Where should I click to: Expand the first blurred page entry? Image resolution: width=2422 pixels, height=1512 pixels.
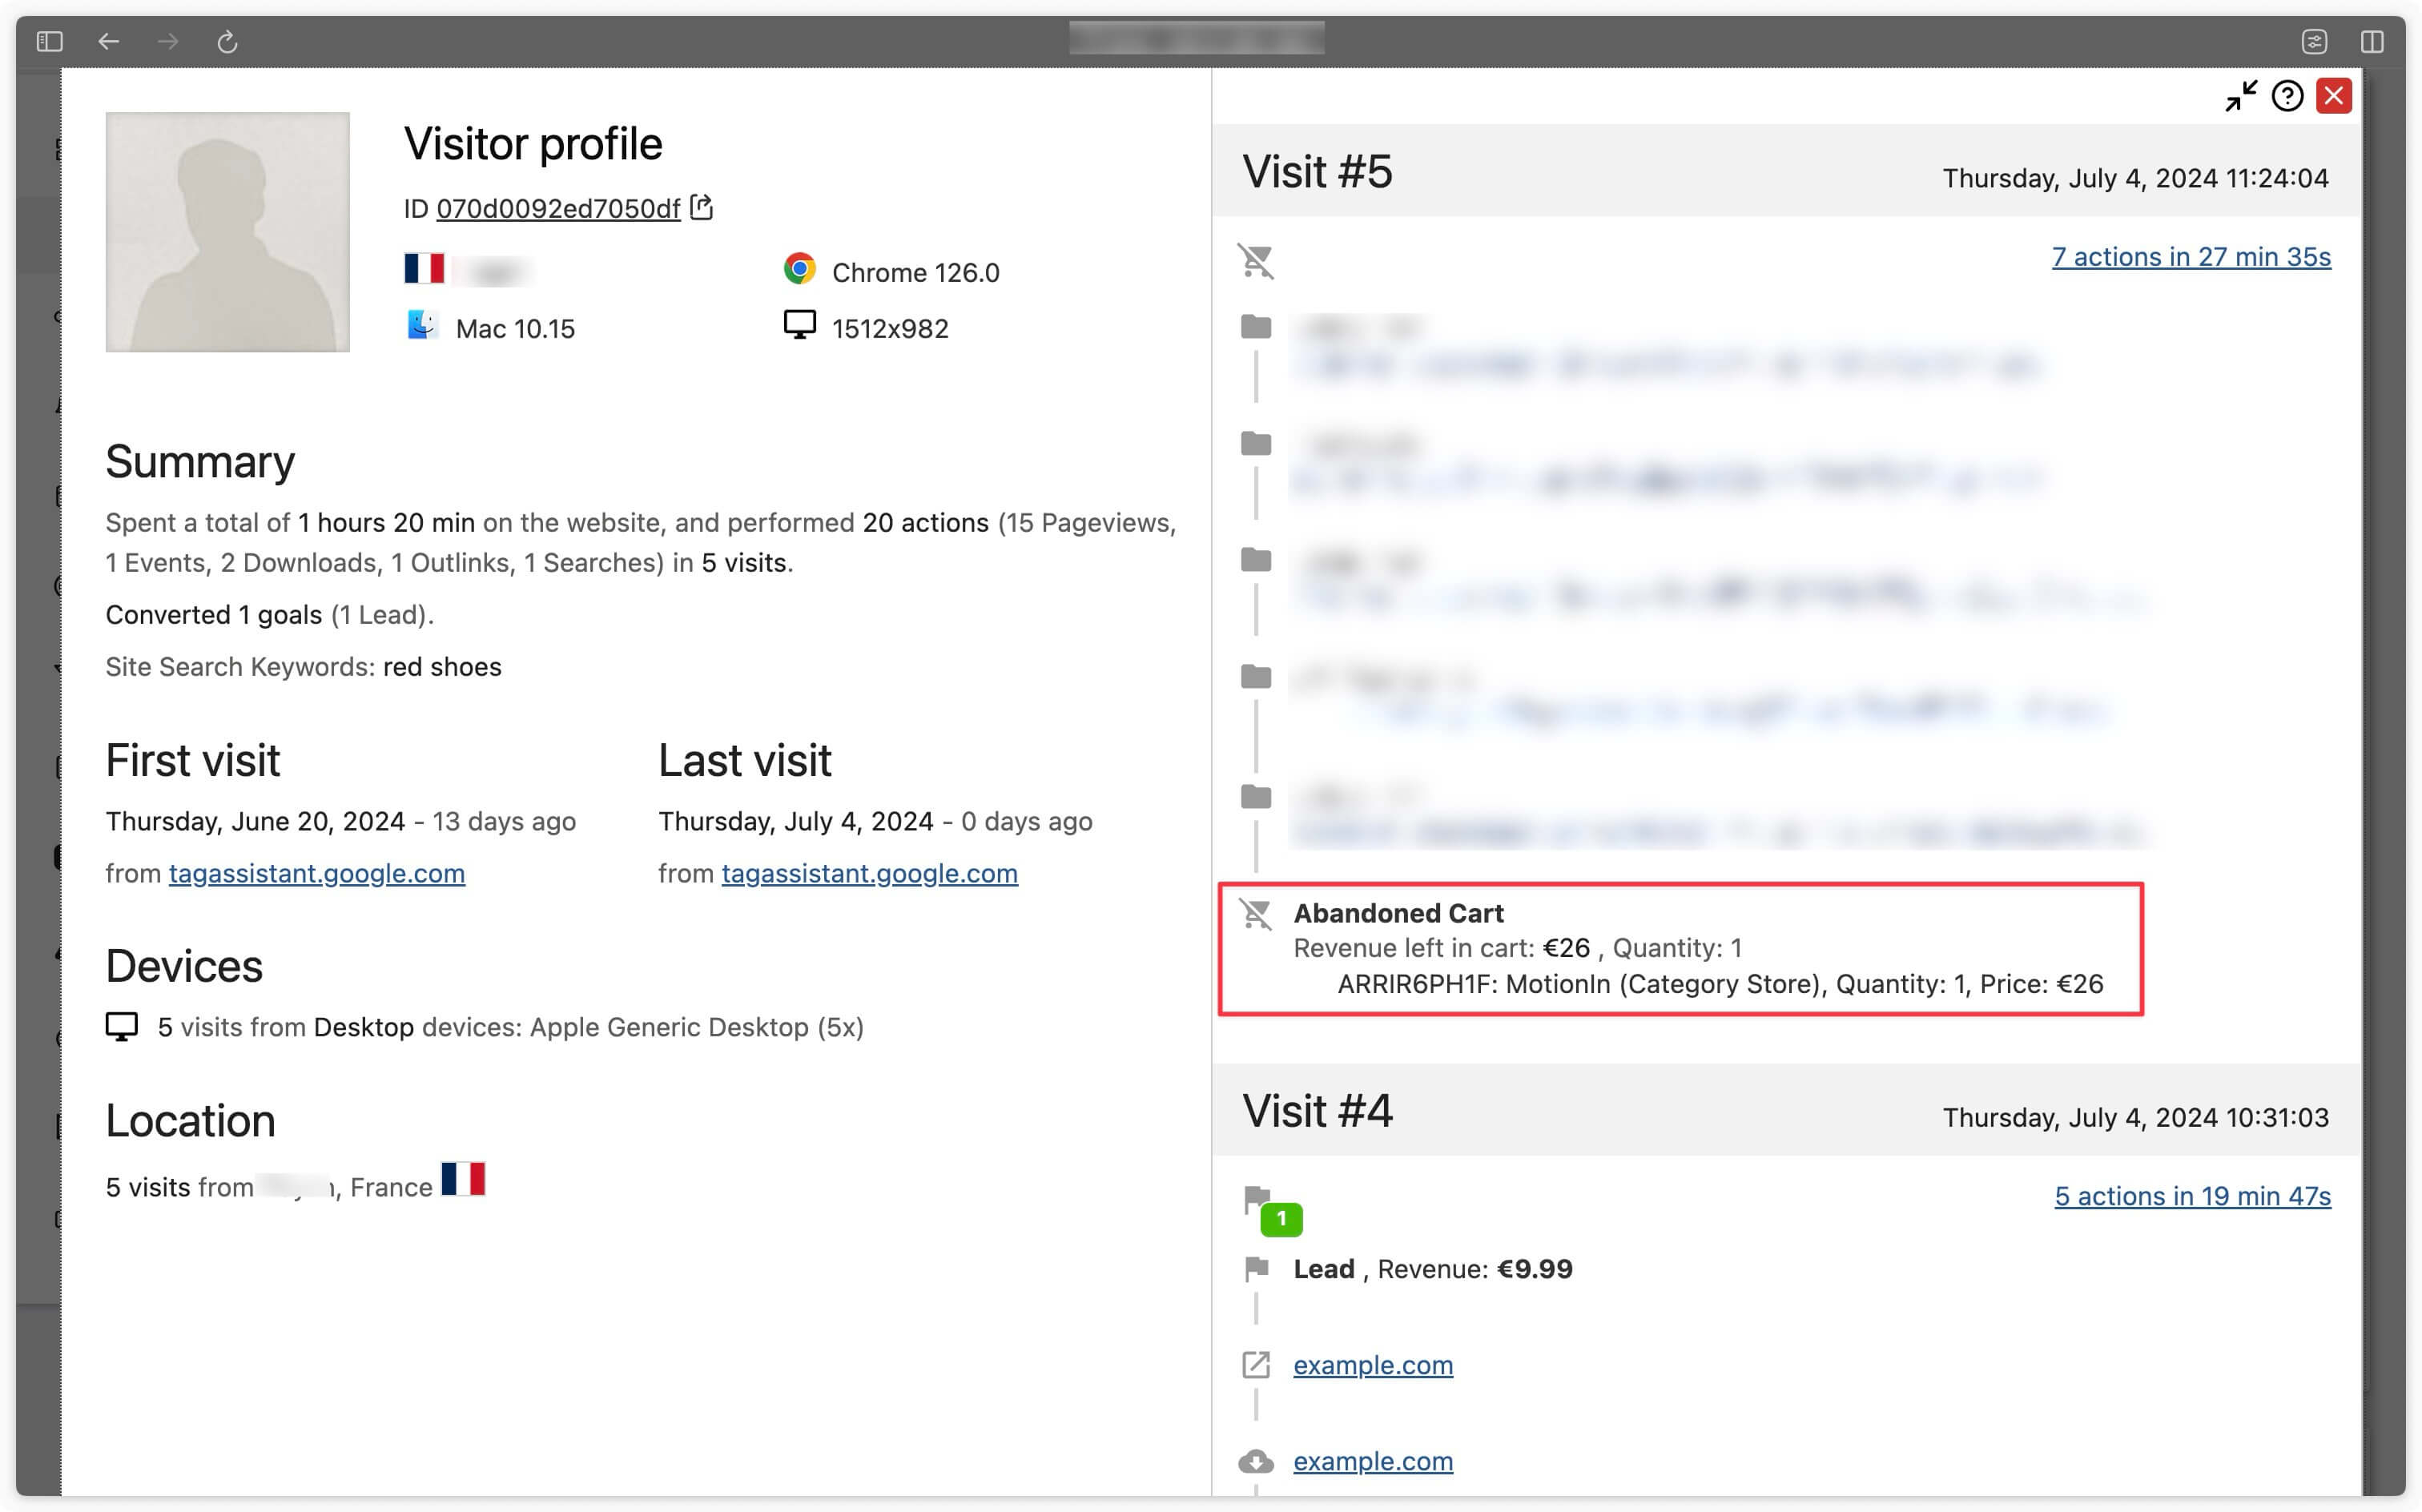[x=1257, y=331]
